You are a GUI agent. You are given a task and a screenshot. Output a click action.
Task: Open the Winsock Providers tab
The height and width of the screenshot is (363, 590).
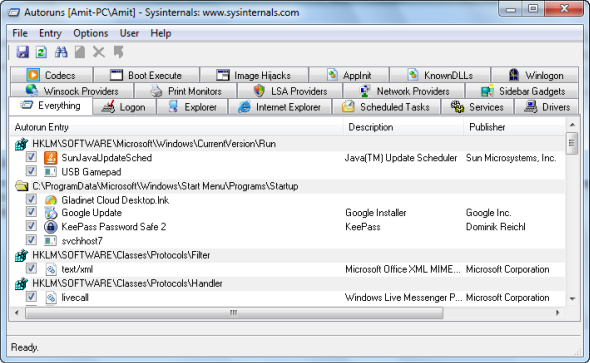click(x=72, y=91)
